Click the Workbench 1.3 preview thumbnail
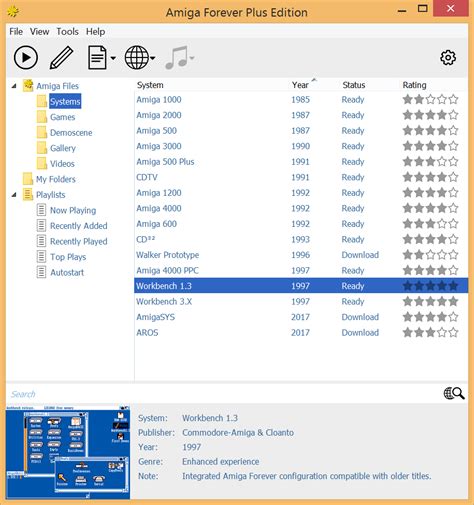474x505 pixels. [x=68, y=452]
